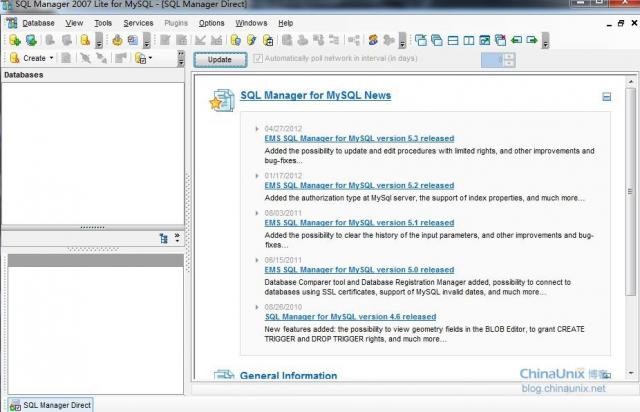640x412 pixels.
Task: Open the Services menu
Action: pyautogui.click(x=138, y=22)
